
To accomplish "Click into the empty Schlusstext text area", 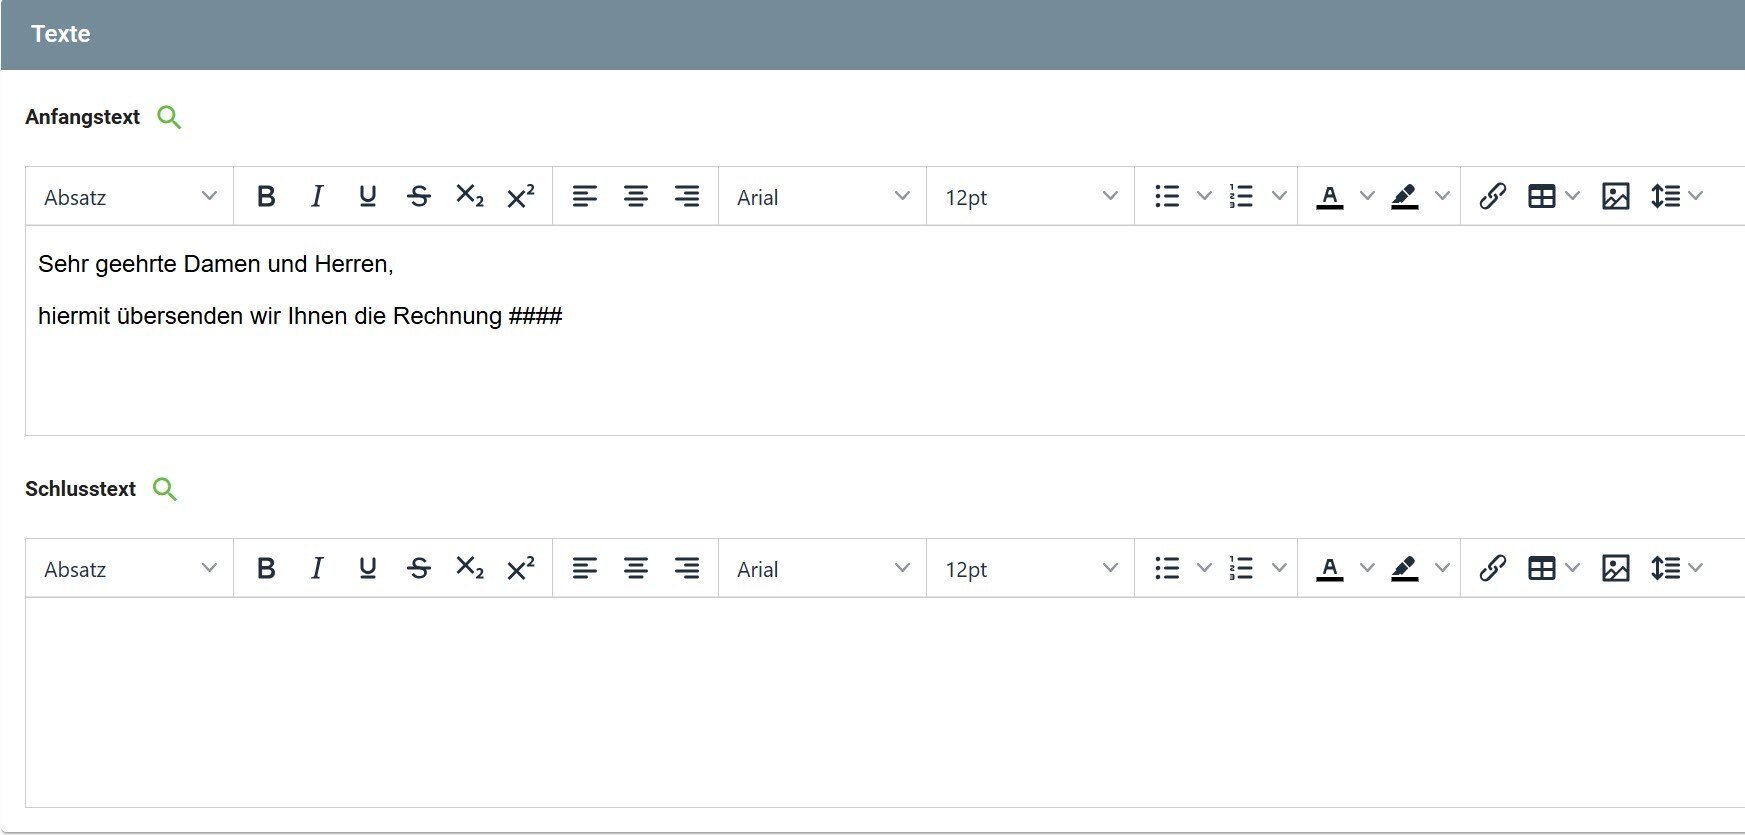I will (880, 700).
